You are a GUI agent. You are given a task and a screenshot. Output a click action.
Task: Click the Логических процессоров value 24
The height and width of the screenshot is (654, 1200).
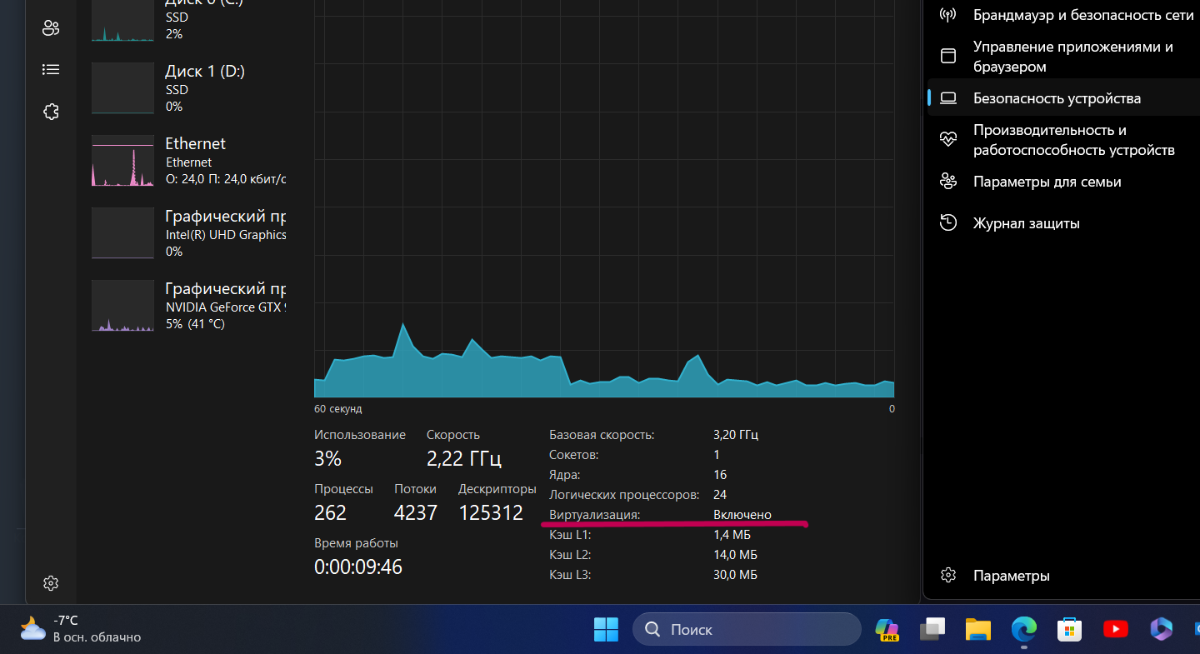pos(720,494)
